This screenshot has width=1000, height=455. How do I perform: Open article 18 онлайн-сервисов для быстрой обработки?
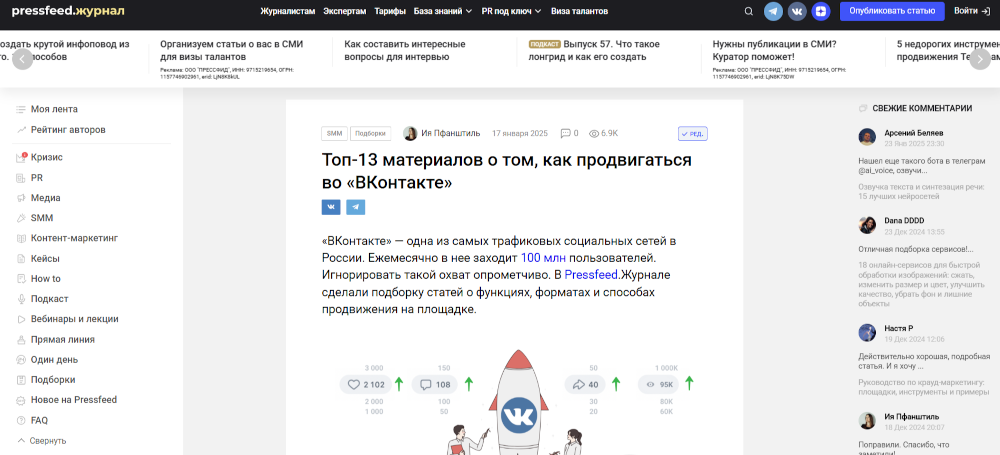point(923,284)
